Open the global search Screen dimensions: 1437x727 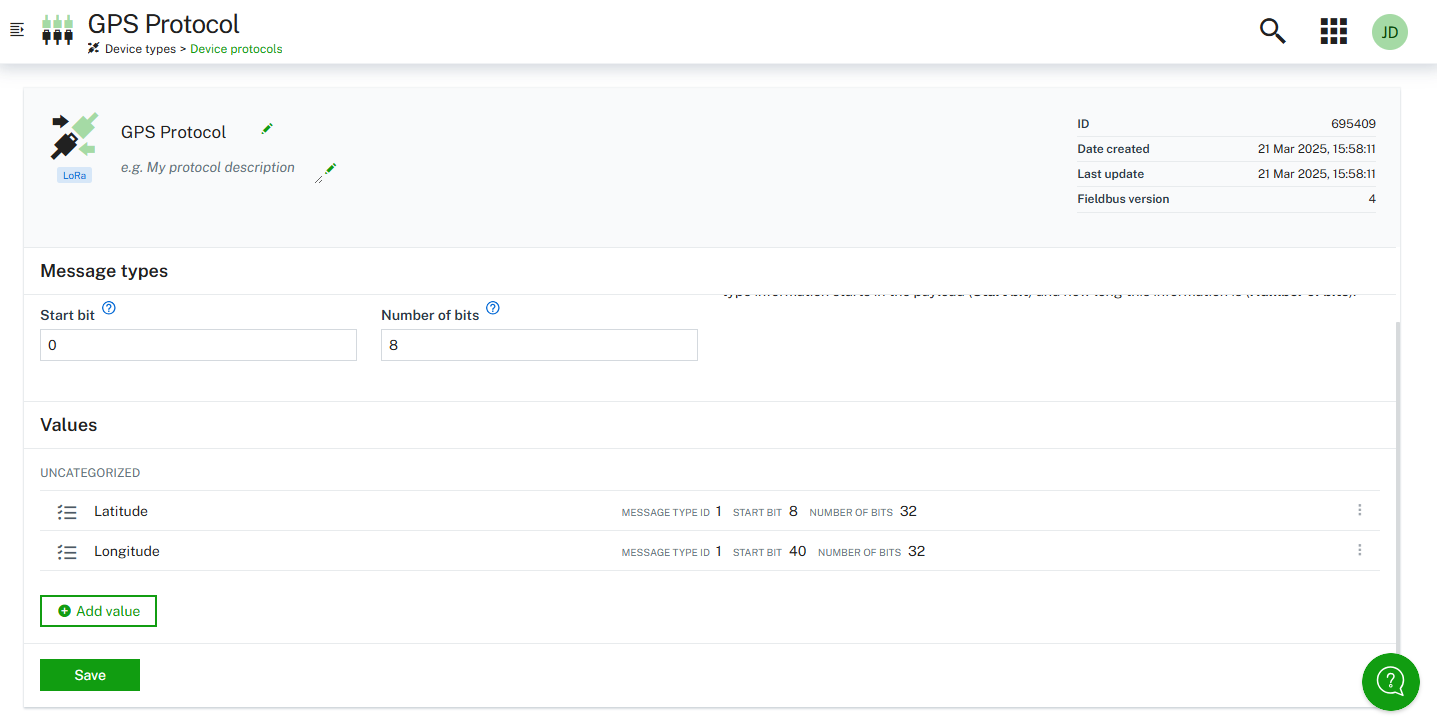[x=1271, y=31]
